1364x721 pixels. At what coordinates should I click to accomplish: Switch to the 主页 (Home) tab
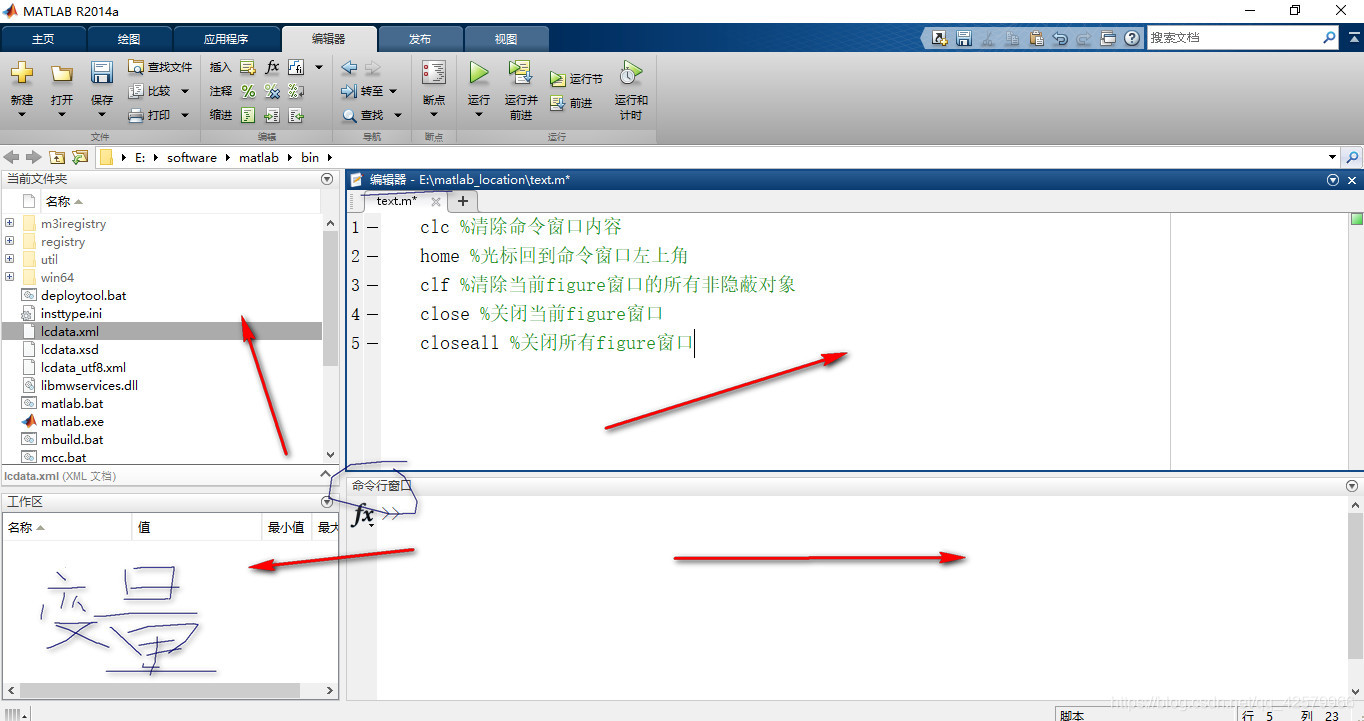pos(43,39)
